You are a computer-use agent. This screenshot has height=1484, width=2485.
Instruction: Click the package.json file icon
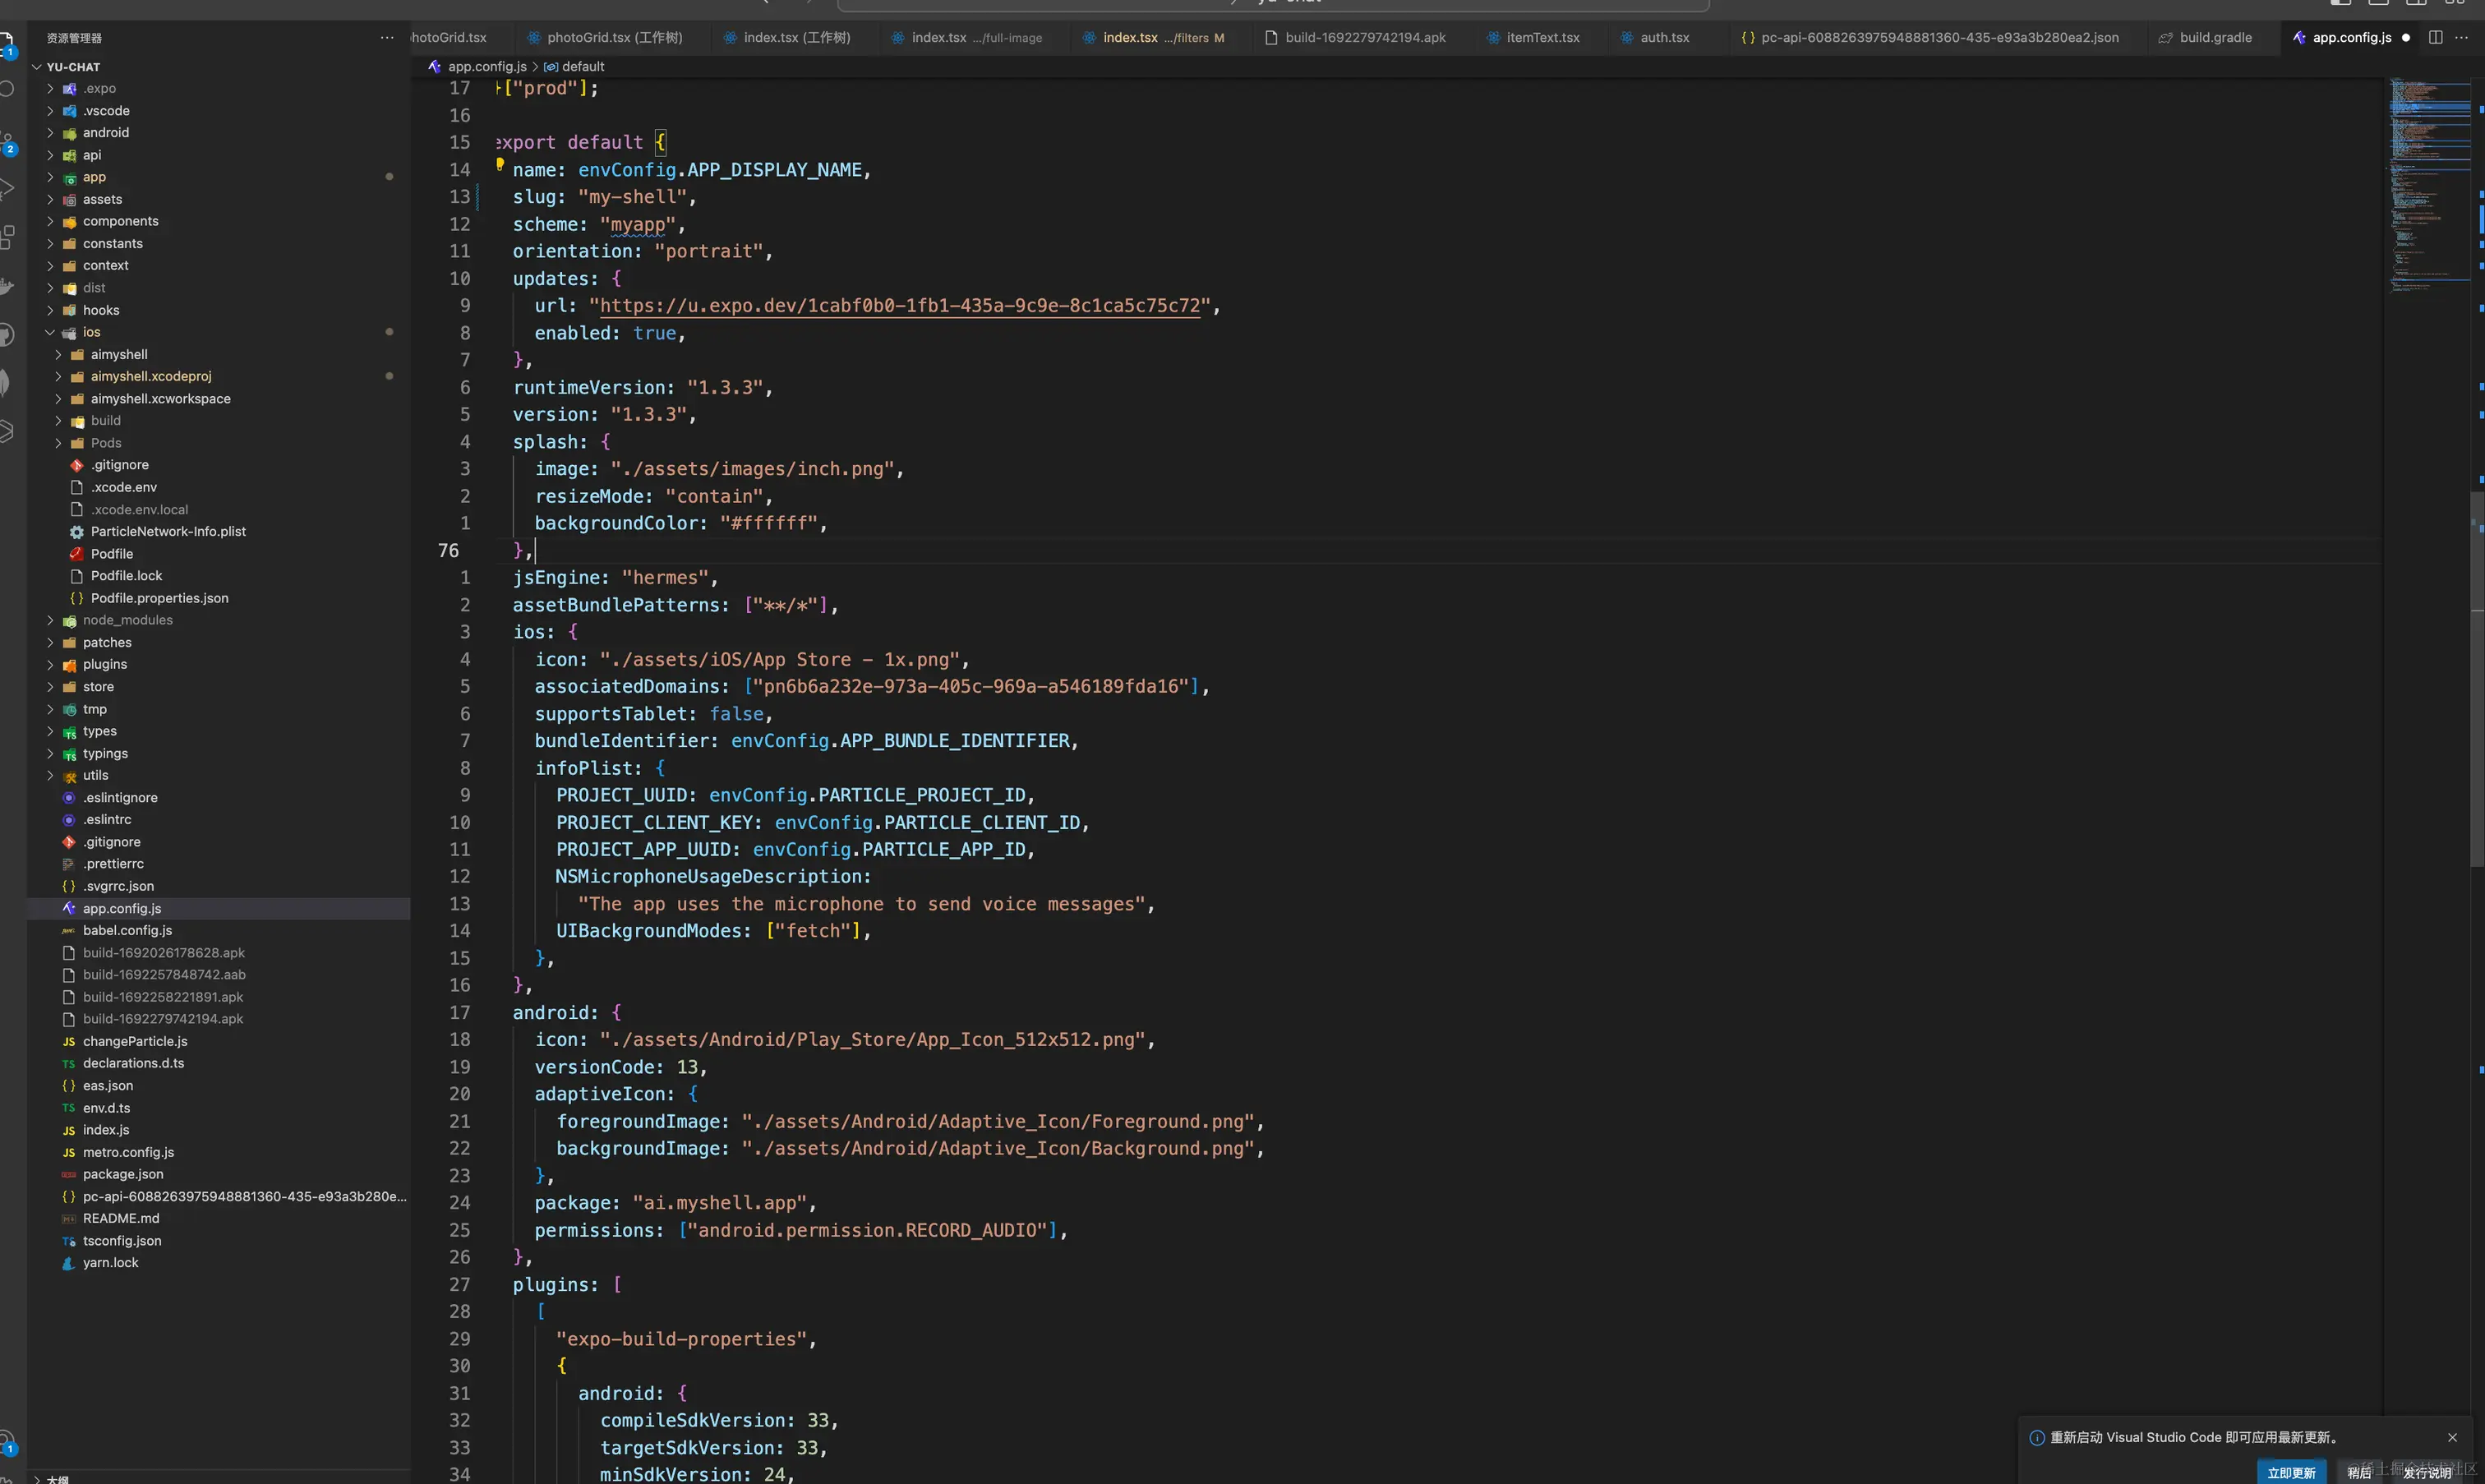coord(68,1174)
